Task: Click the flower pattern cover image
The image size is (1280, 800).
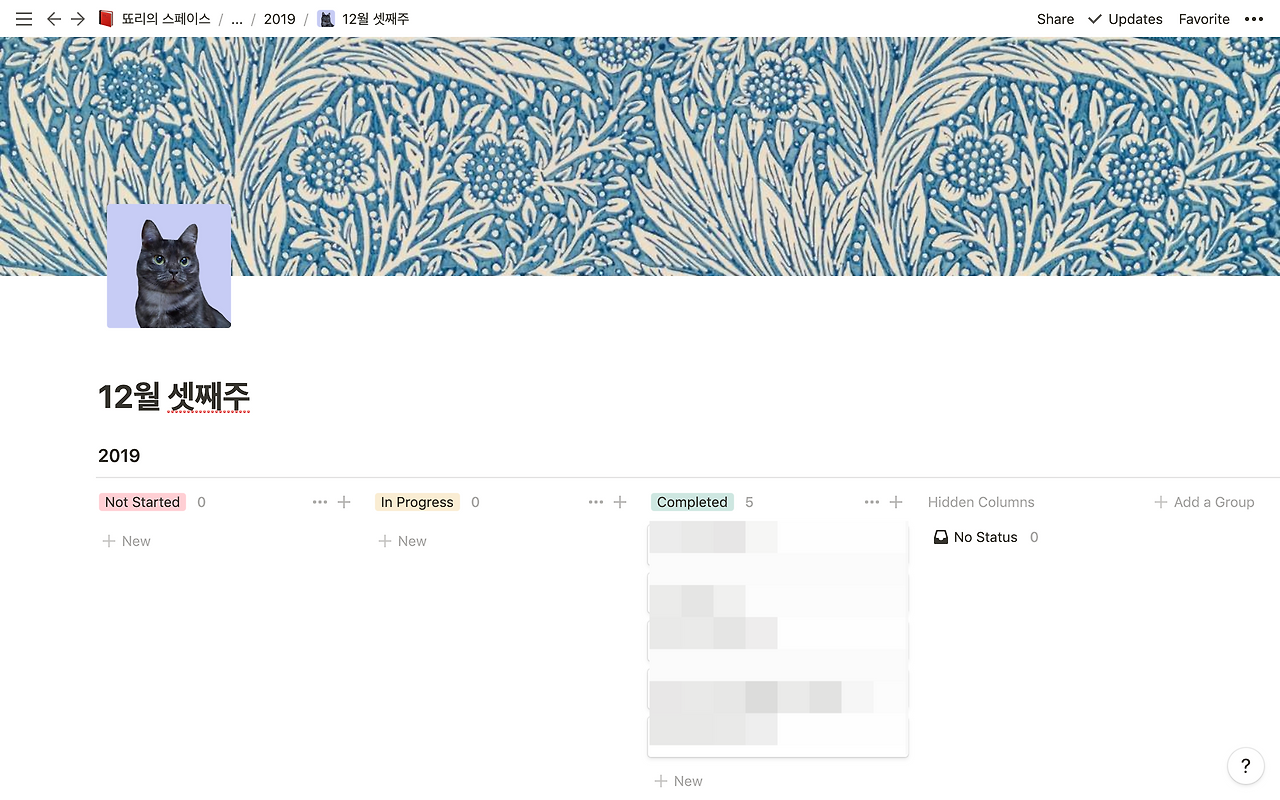Action: (x=640, y=156)
